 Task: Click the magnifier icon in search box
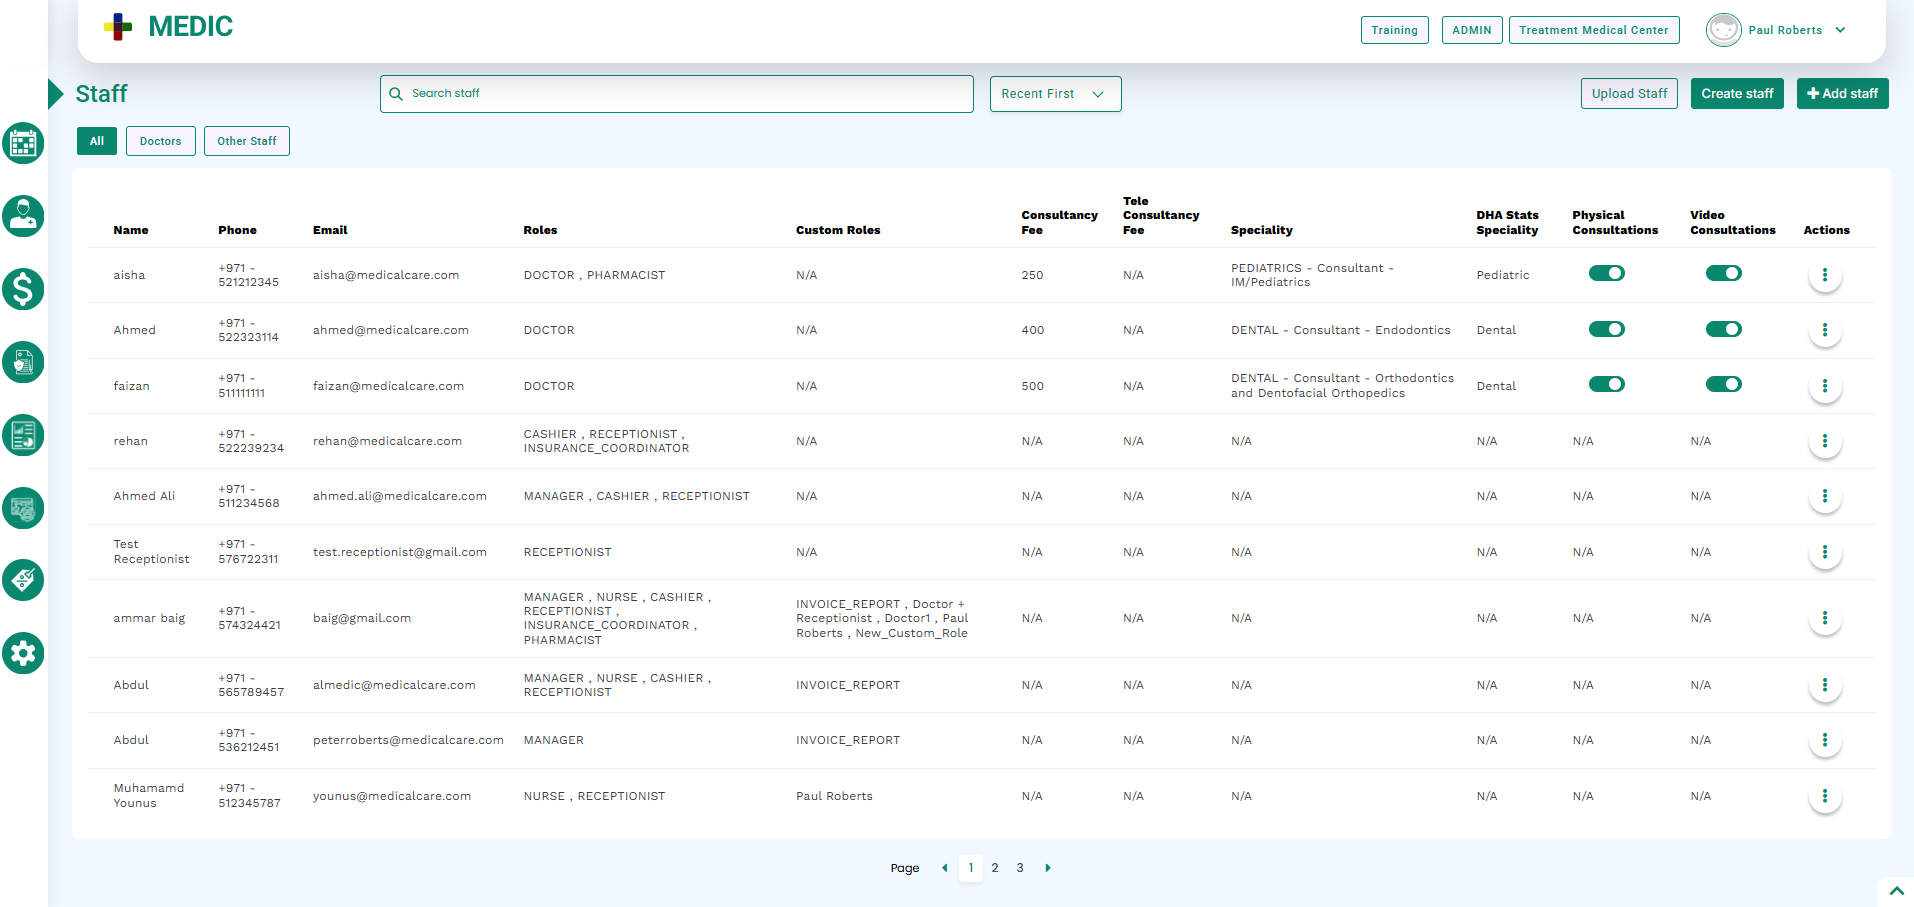tap(396, 94)
